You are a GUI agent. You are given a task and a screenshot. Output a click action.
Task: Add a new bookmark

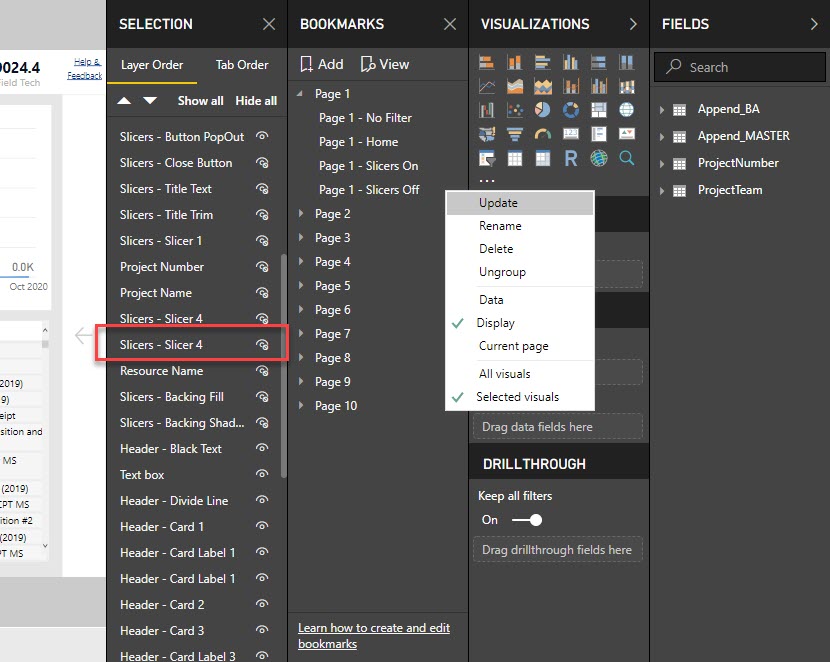click(x=322, y=64)
